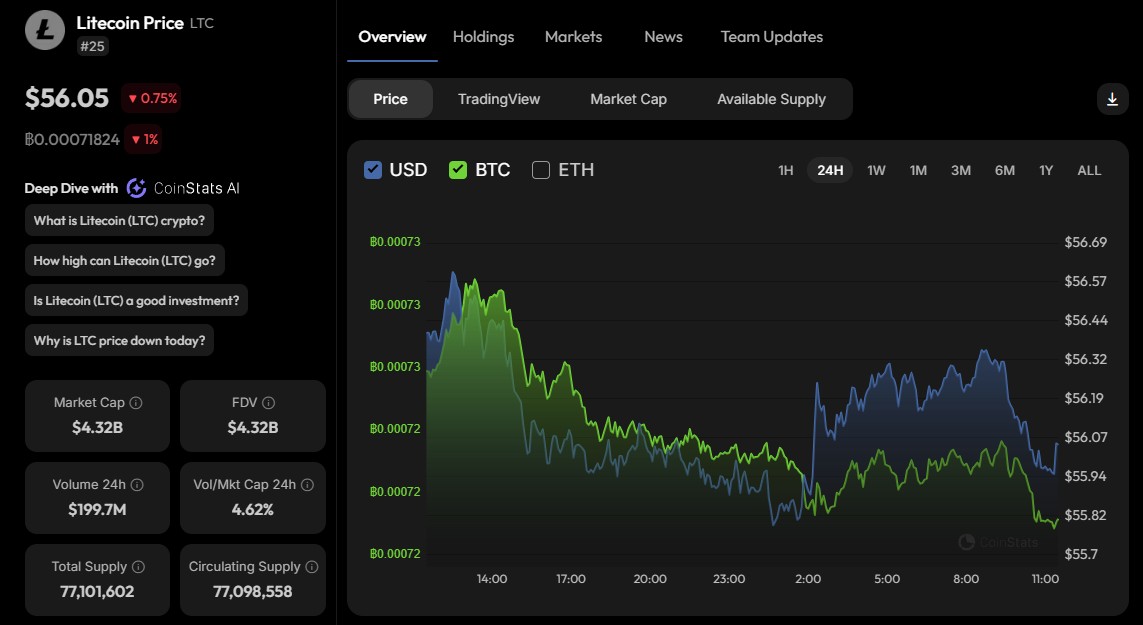Click Total Supply info icon

(137, 567)
